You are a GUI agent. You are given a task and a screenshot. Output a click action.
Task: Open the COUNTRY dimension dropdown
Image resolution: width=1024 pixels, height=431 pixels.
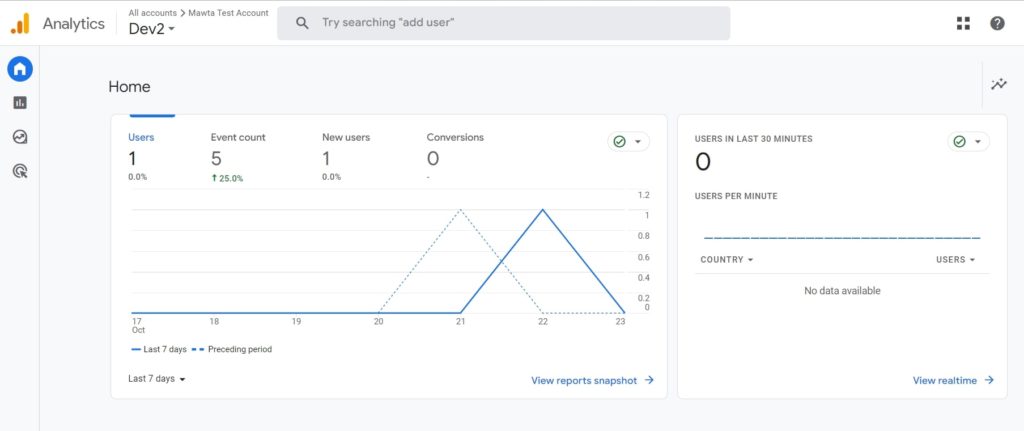pos(727,260)
